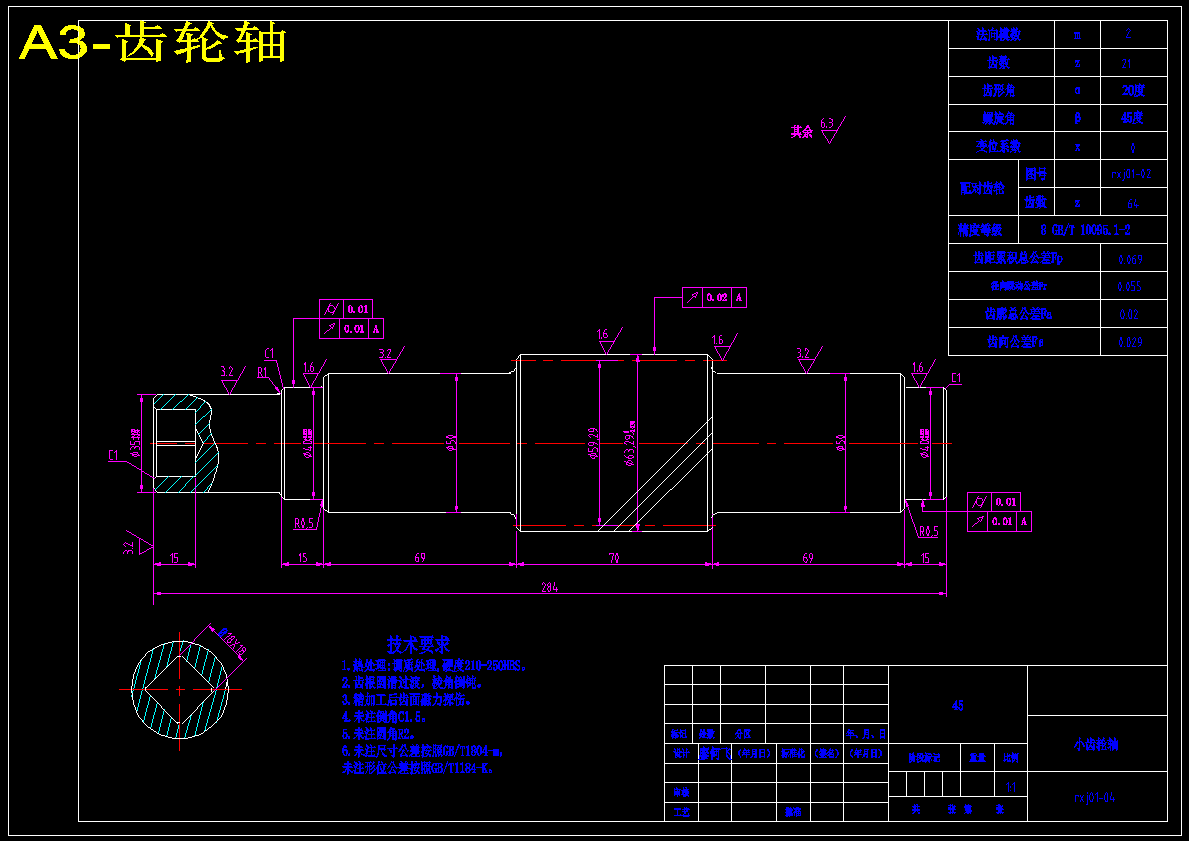Click the '处数' title block cell
The image size is (1189, 841).
tap(706, 734)
